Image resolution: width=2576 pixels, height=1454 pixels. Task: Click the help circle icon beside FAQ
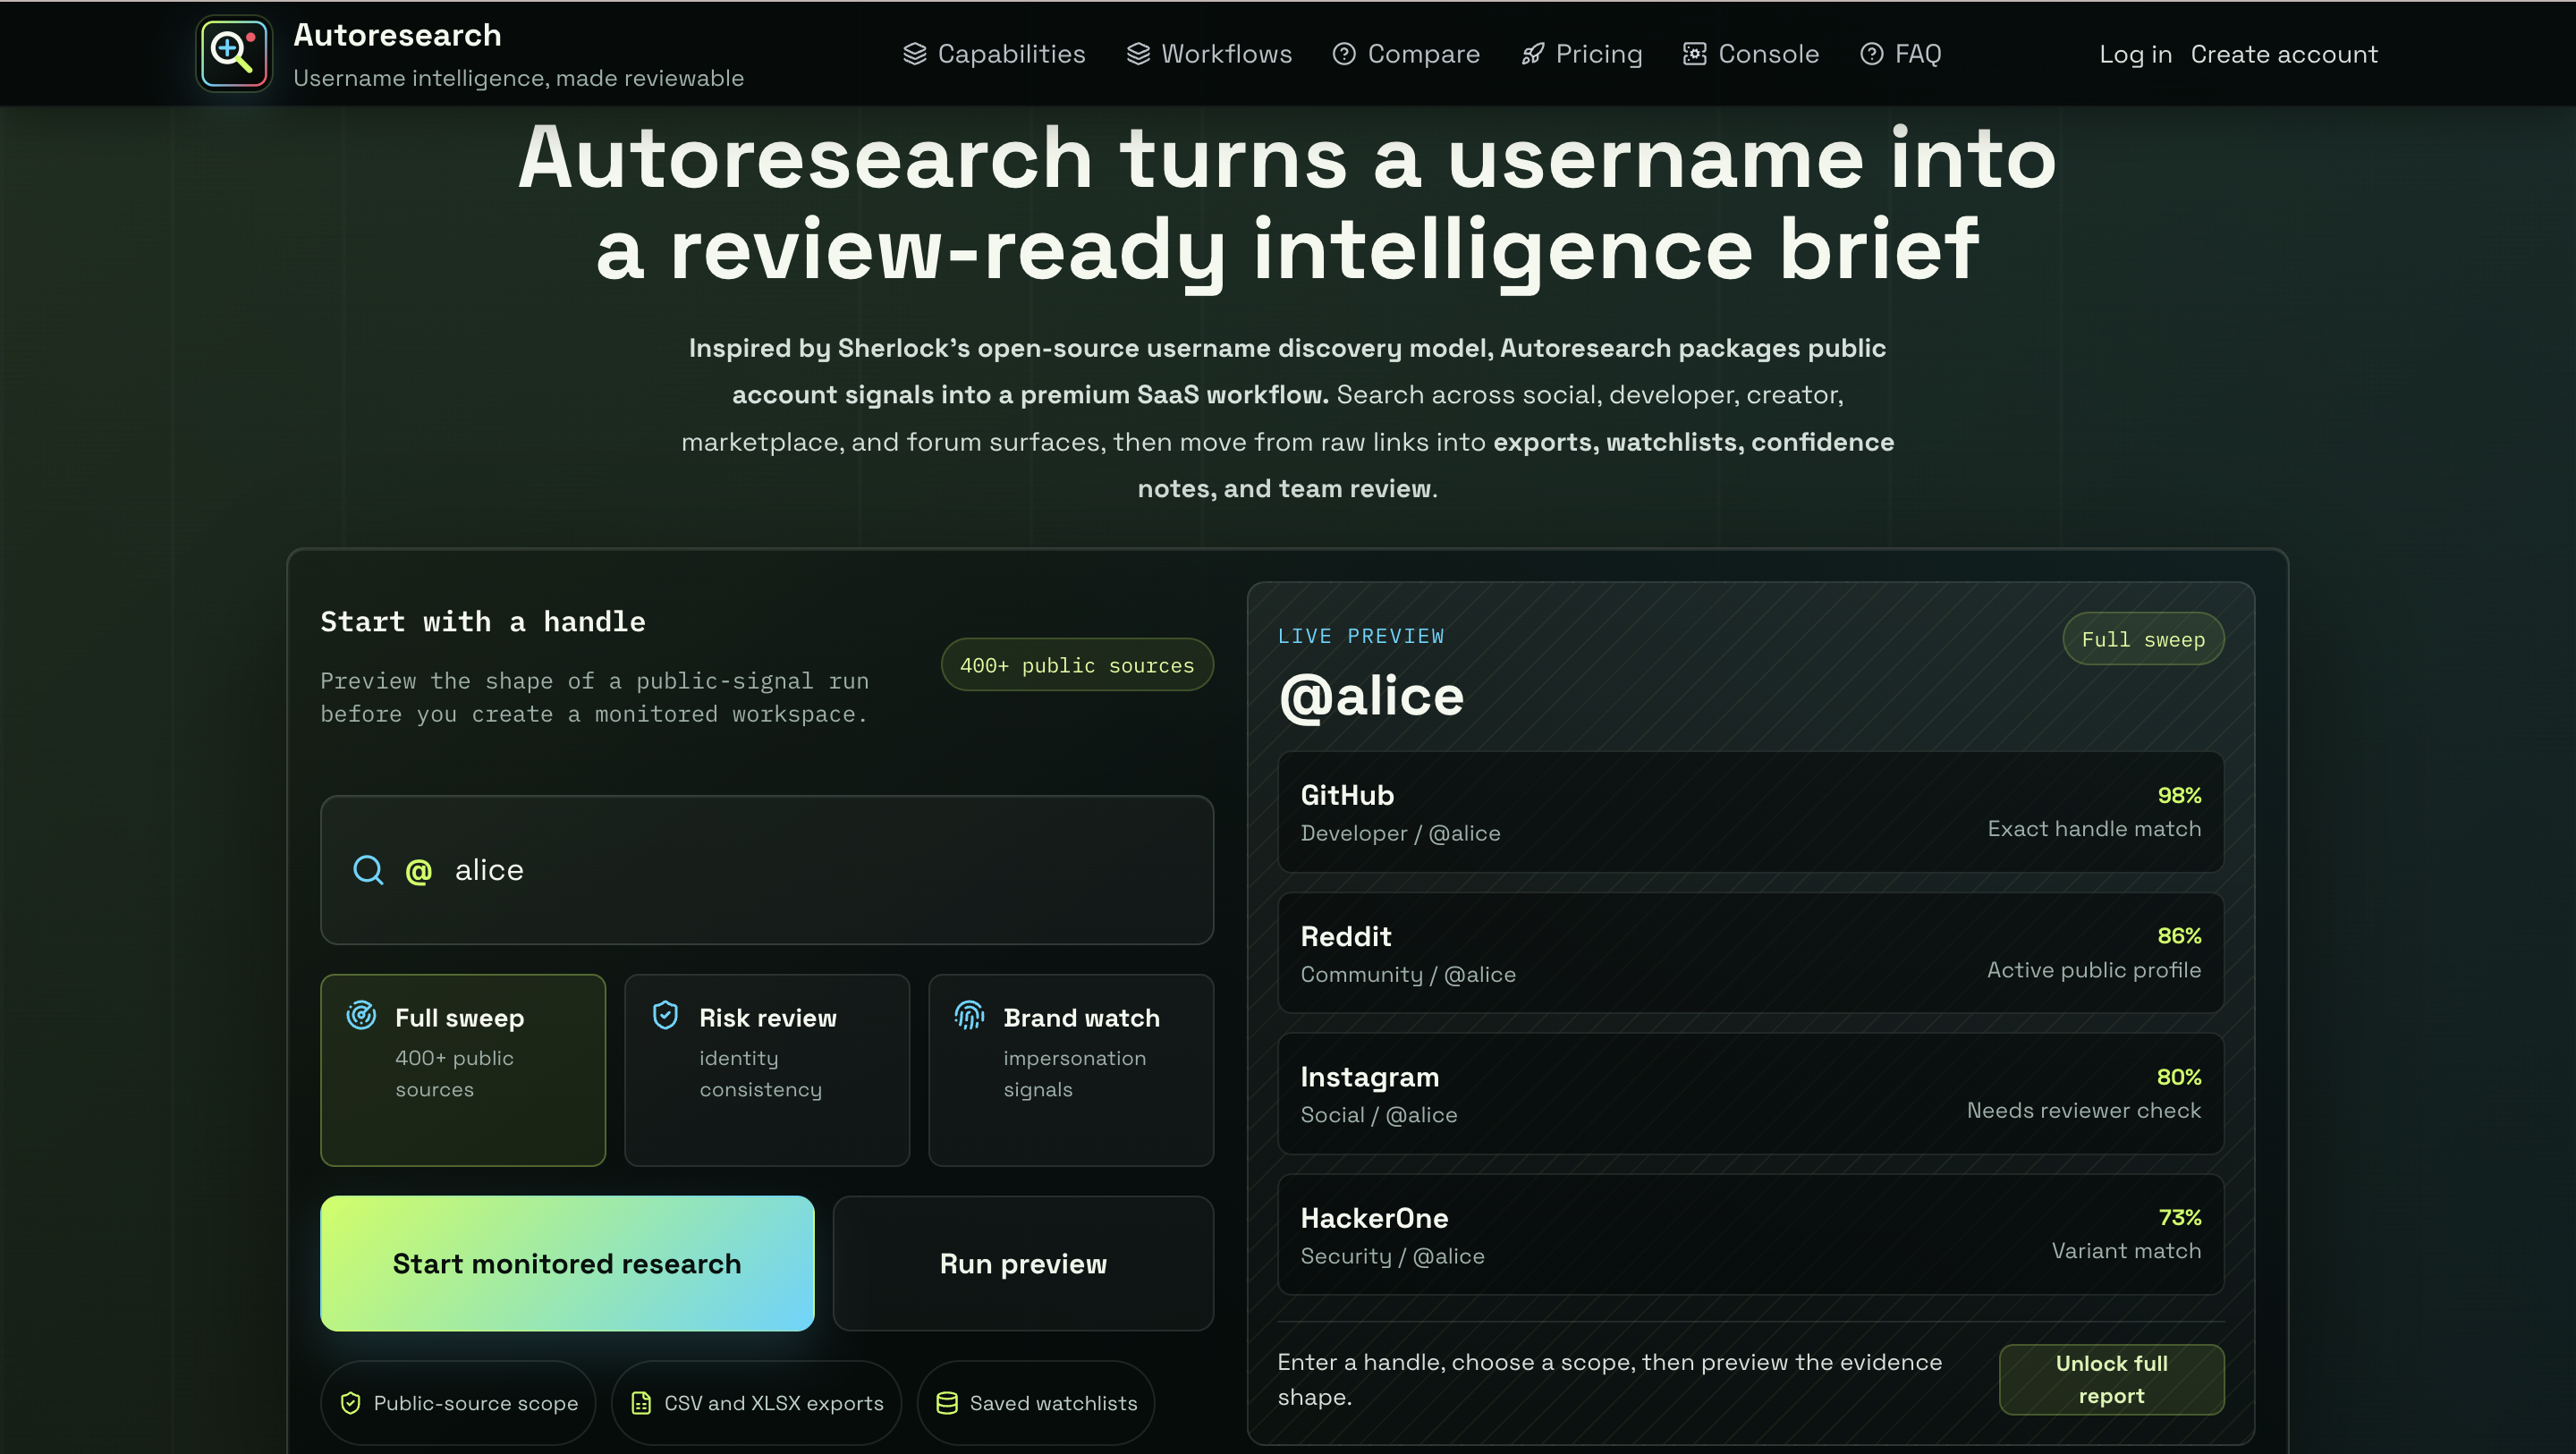[1871, 54]
